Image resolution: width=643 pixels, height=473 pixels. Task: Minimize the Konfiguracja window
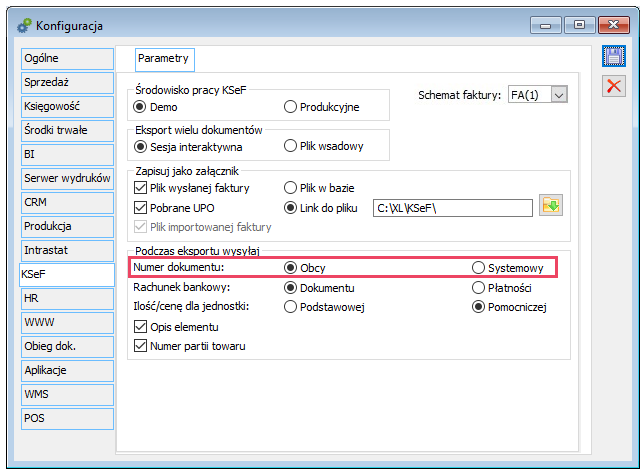pyautogui.click(x=545, y=25)
